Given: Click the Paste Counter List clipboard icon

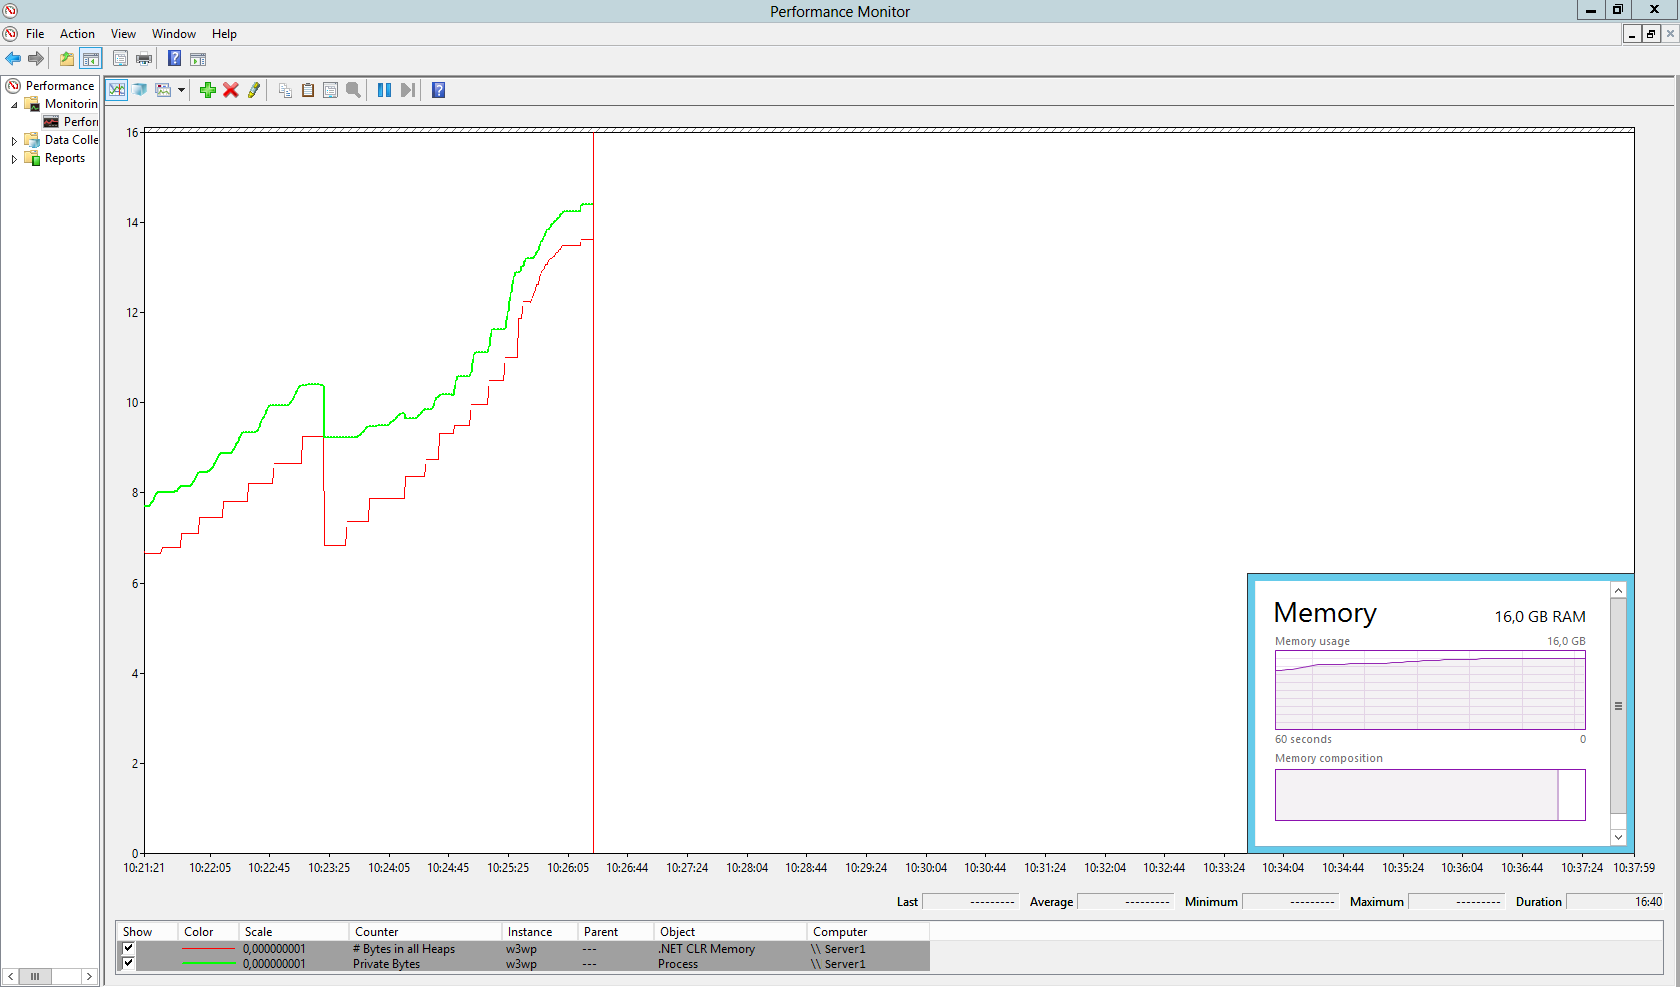Looking at the screenshot, I should (308, 90).
